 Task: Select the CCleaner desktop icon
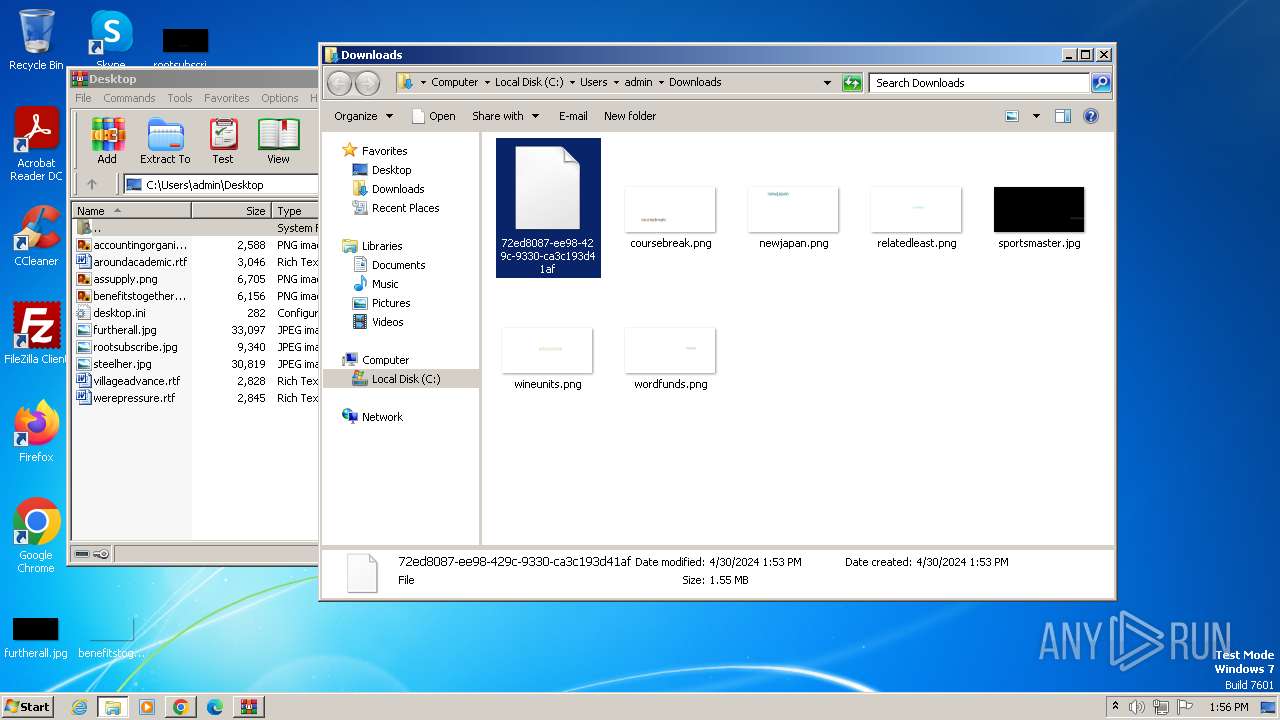point(36,236)
